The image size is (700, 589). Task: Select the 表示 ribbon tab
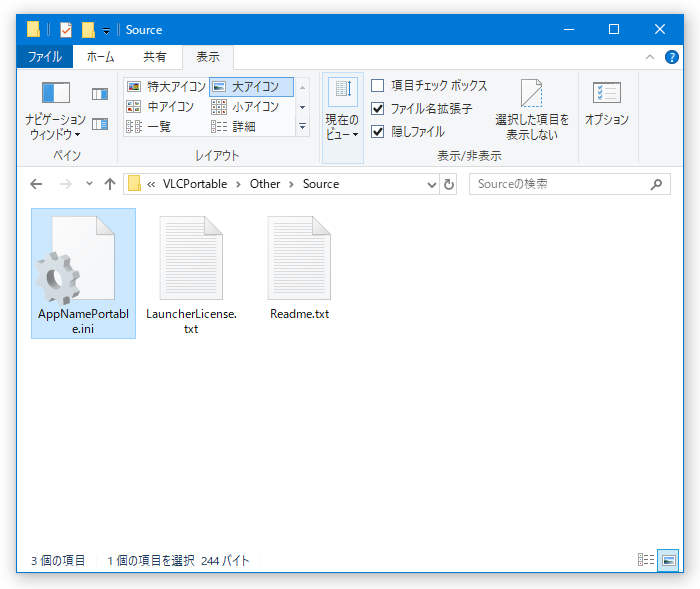208,57
